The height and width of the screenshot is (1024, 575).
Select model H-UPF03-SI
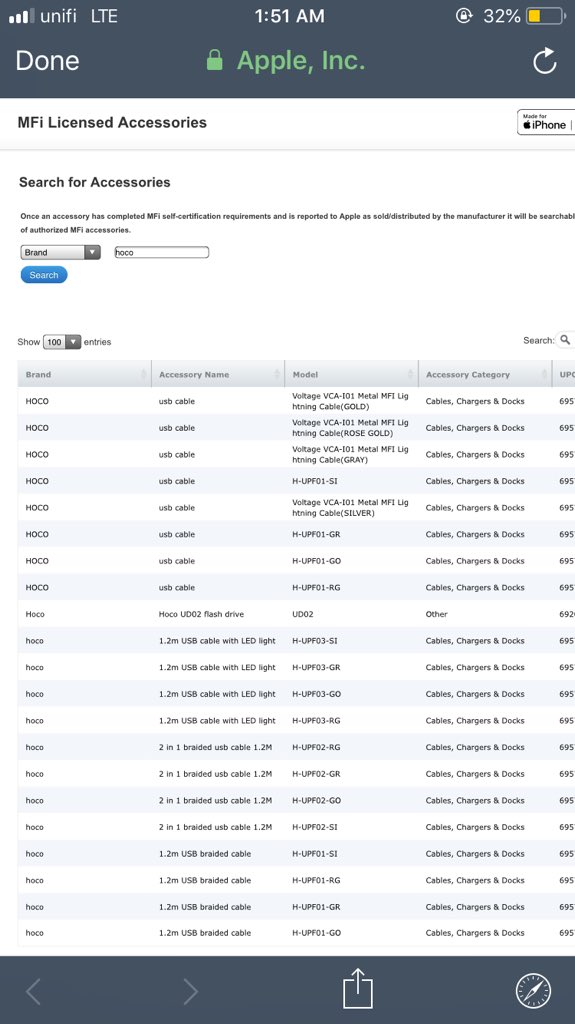coord(314,641)
